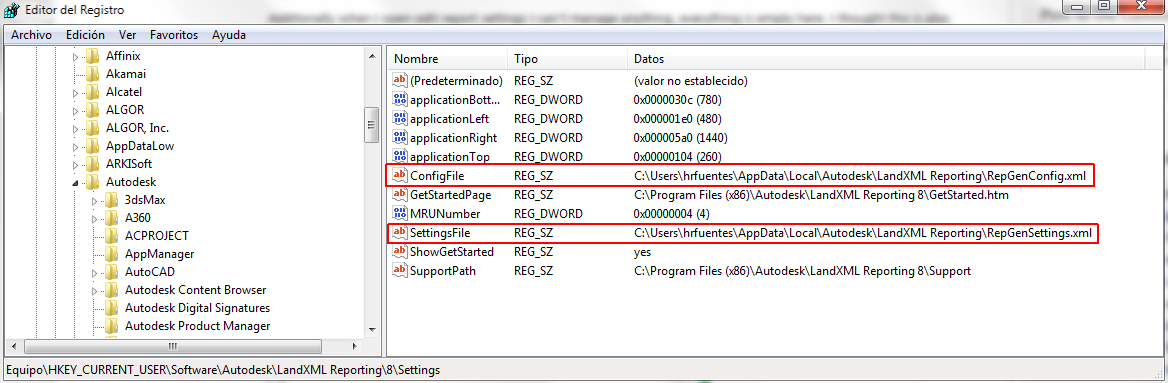The height and width of the screenshot is (383, 1168).
Task: Click the ConfigFile string value icon
Action: [x=401, y=176]
